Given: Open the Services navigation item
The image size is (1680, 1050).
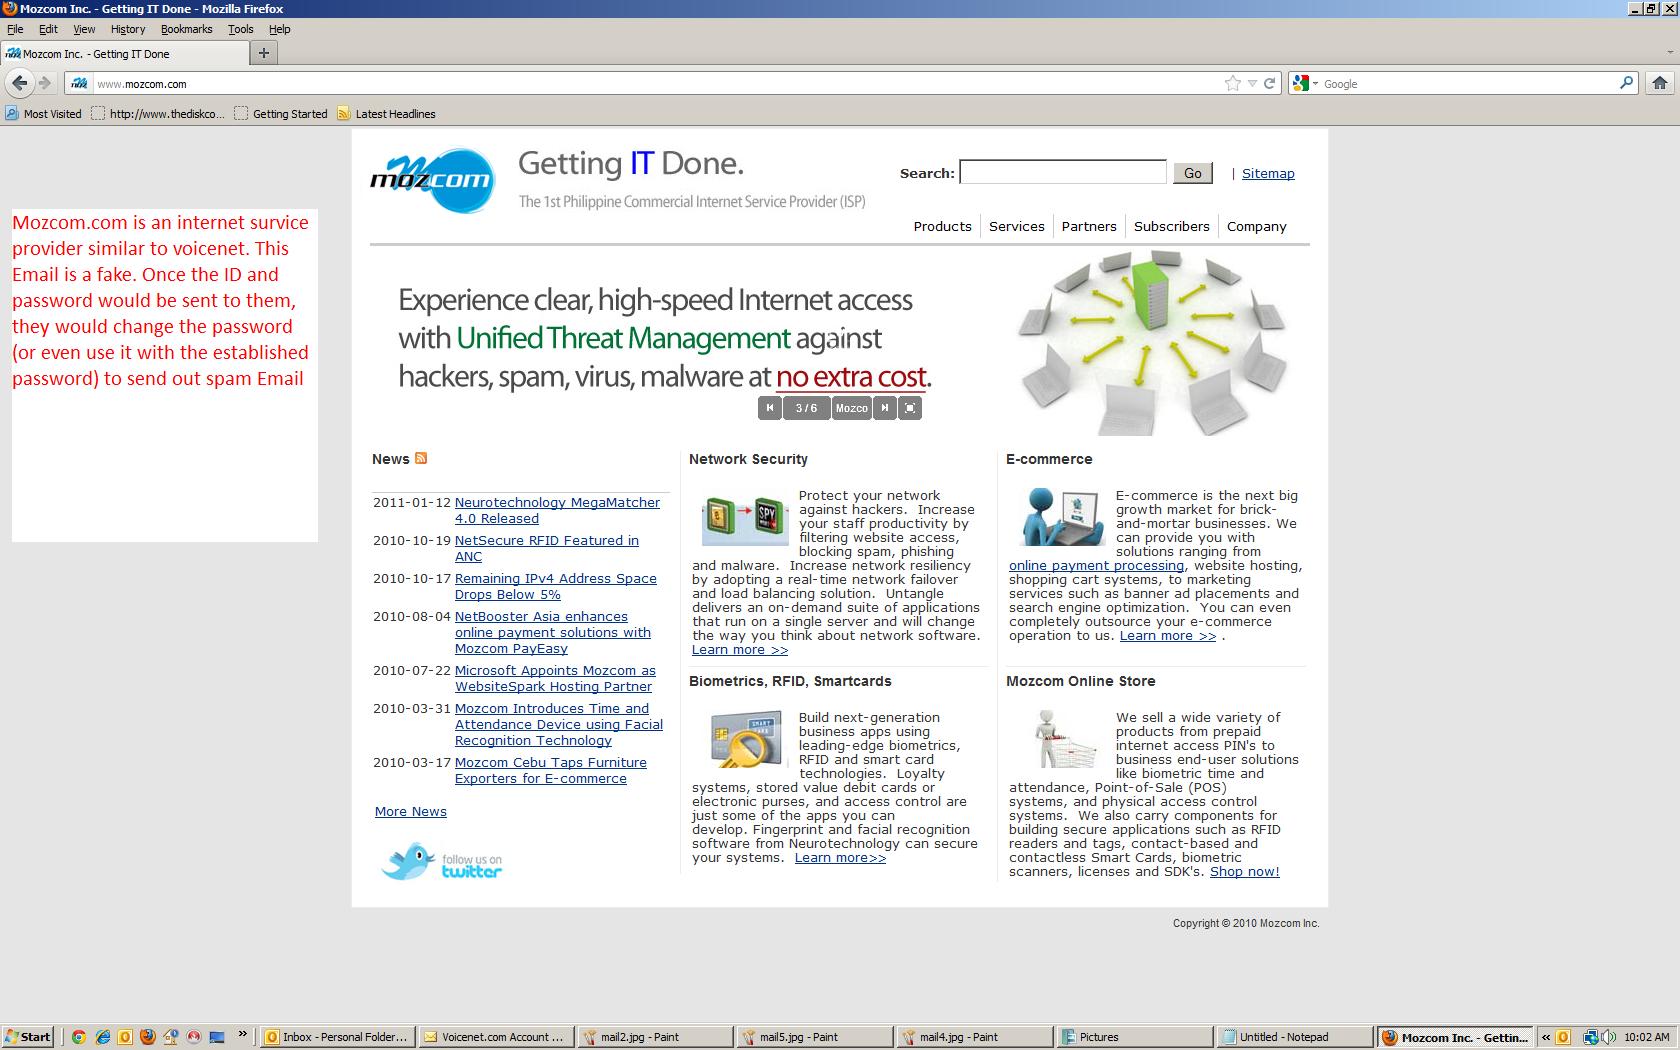Looking at the screenshot, I should pyautogui.click(x=1016, y=226).
